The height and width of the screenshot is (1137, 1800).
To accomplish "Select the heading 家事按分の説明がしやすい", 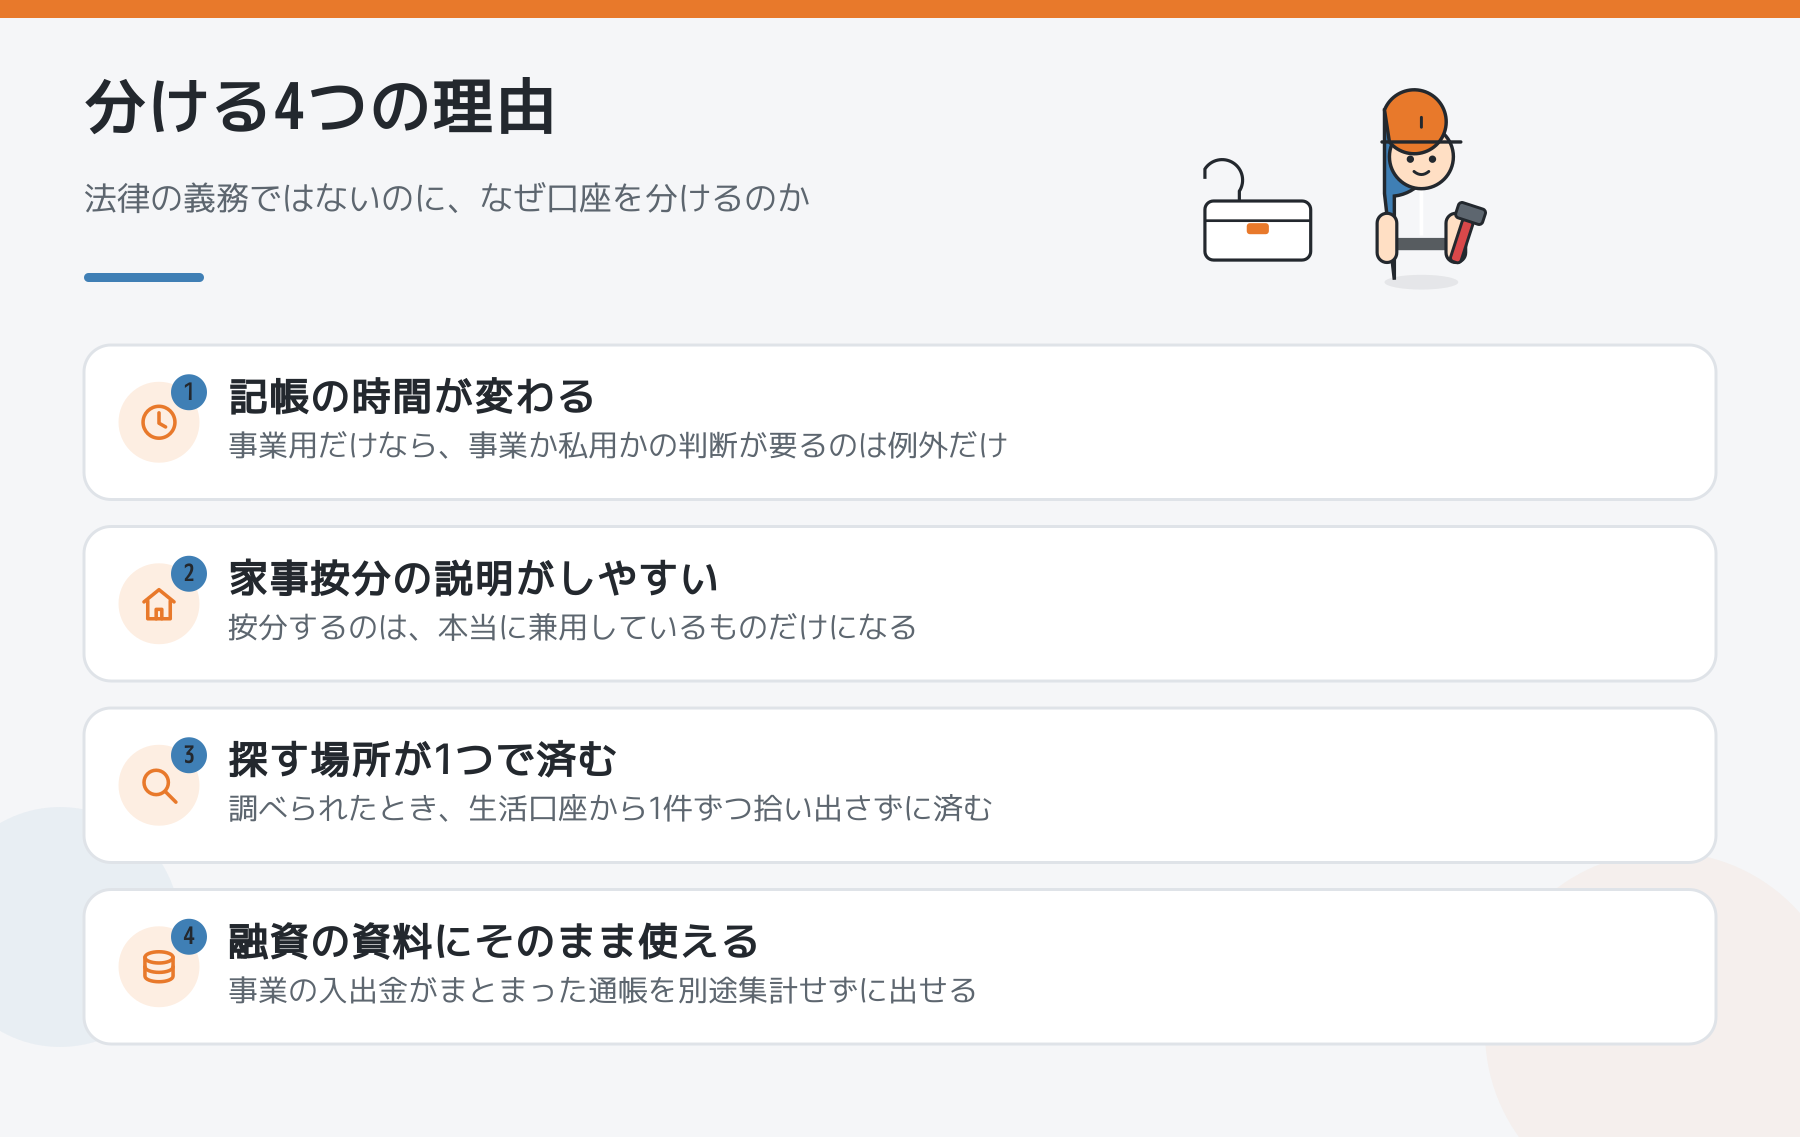I will coord(474,578).
